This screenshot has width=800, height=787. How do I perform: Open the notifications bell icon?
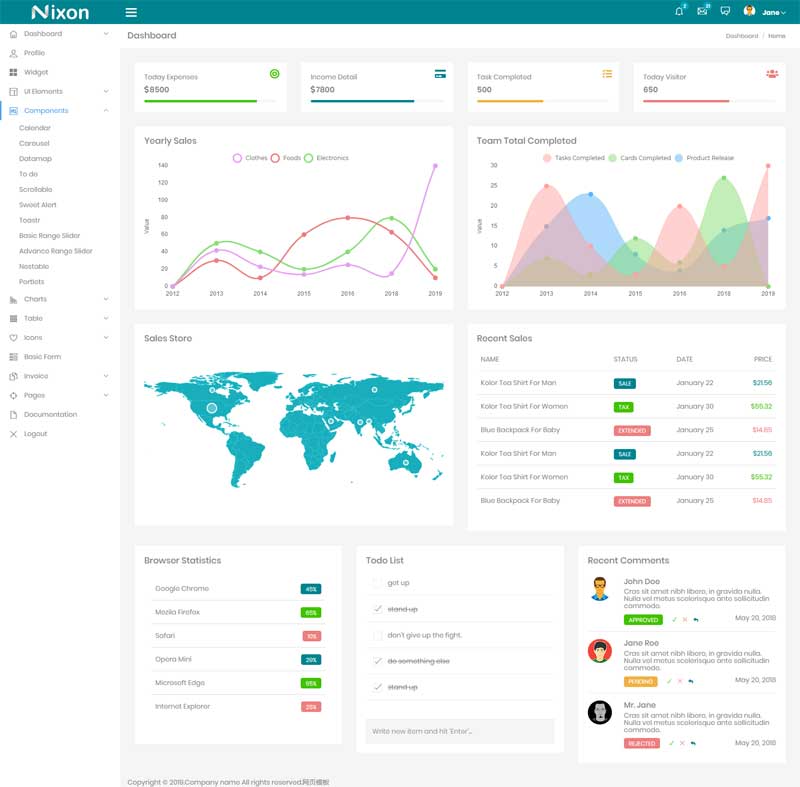point(680,11)
